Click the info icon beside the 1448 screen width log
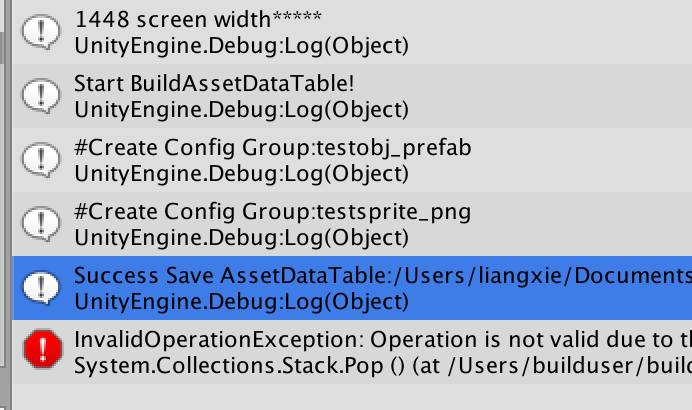692x410 pixels. [39, 32]
